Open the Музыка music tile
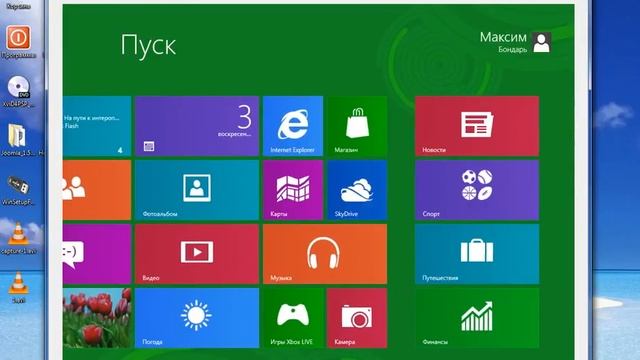 [x=325, y=254]
